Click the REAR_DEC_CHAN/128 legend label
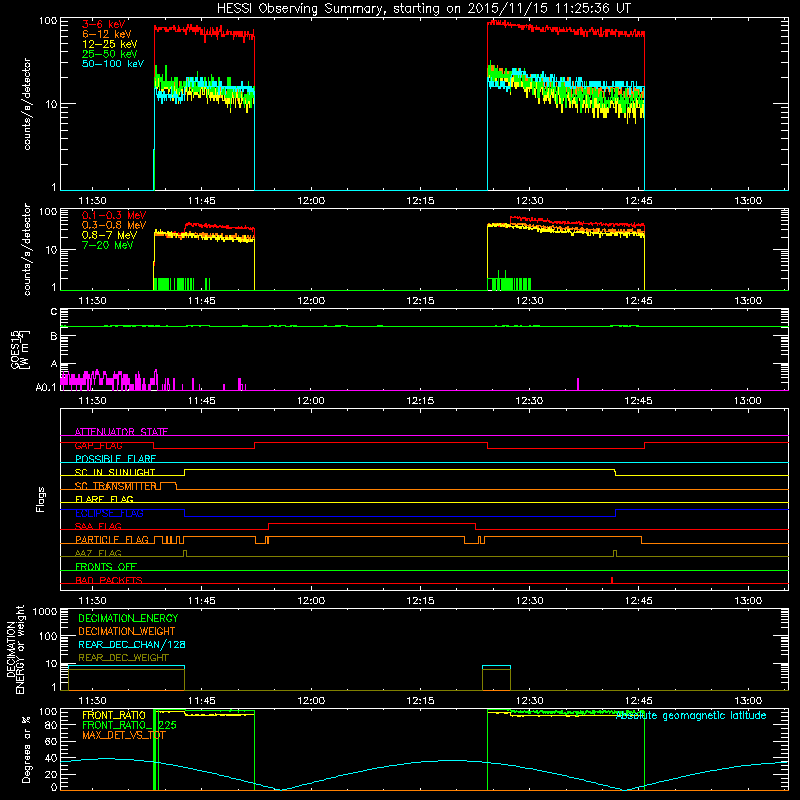This screenshot has width=800, height=800. pos(132,644)
